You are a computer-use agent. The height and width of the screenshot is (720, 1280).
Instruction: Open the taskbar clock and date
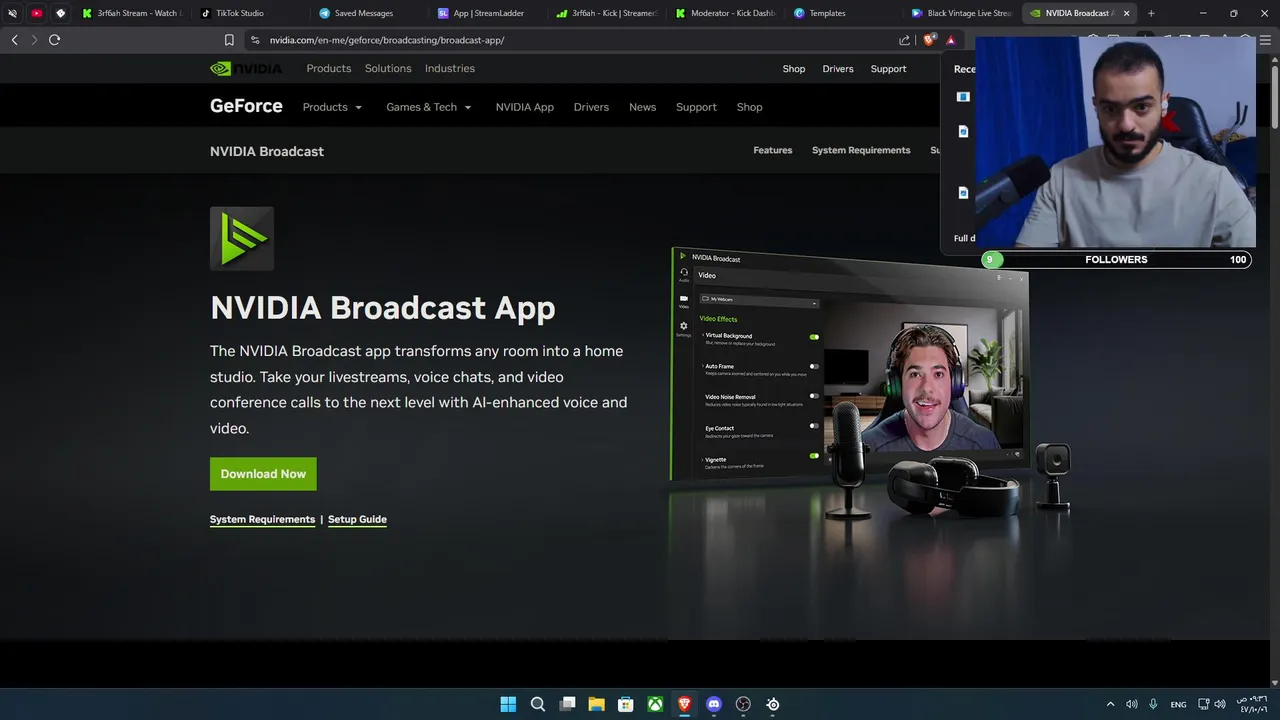(x=1251, y=704)
